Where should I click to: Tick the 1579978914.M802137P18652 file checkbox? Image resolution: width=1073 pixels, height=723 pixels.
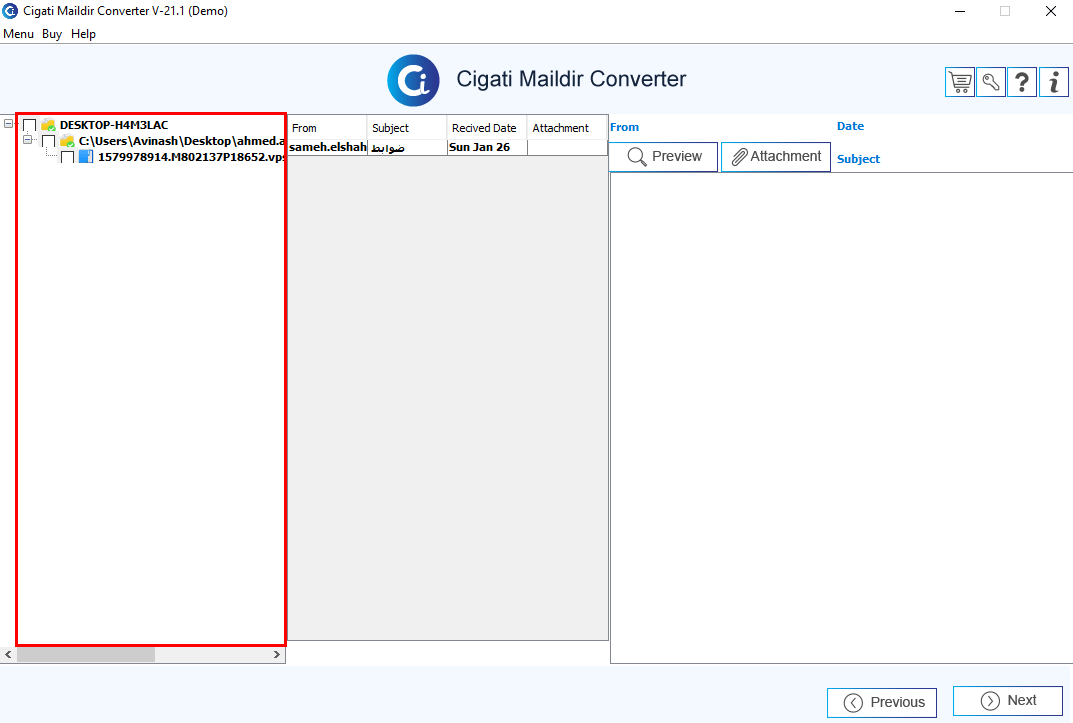[67, 157]
